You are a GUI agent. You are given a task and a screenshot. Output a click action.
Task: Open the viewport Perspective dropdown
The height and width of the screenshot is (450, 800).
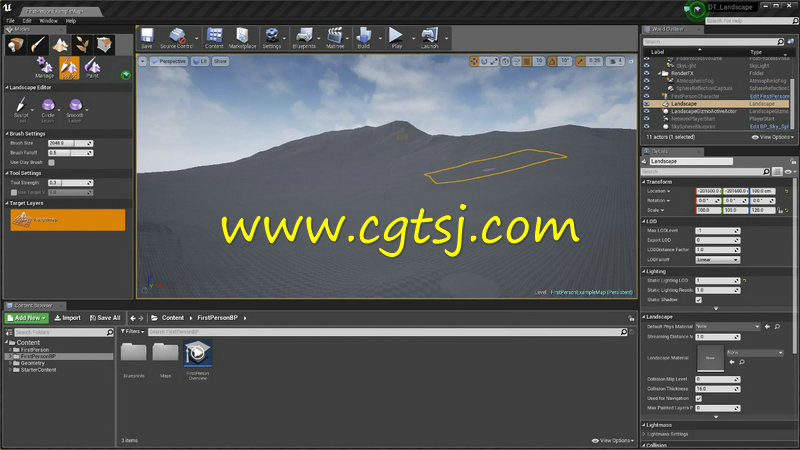169,61
